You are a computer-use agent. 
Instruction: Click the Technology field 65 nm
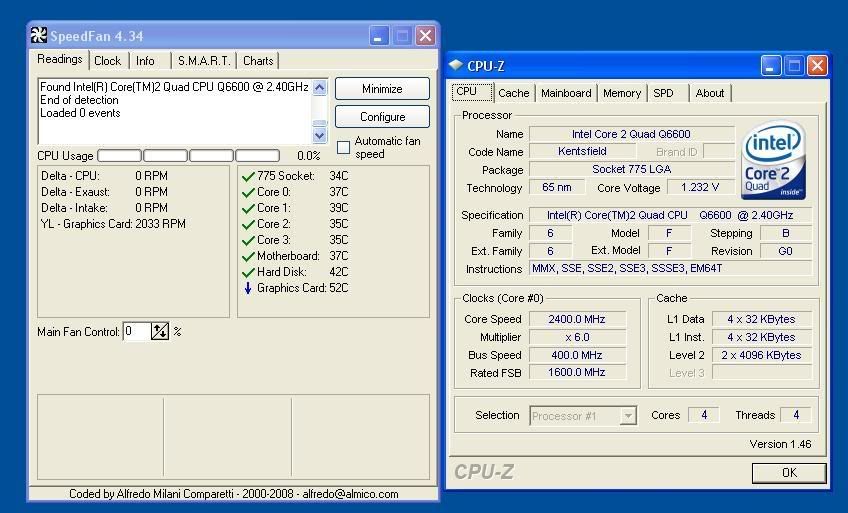click(556, 187)
